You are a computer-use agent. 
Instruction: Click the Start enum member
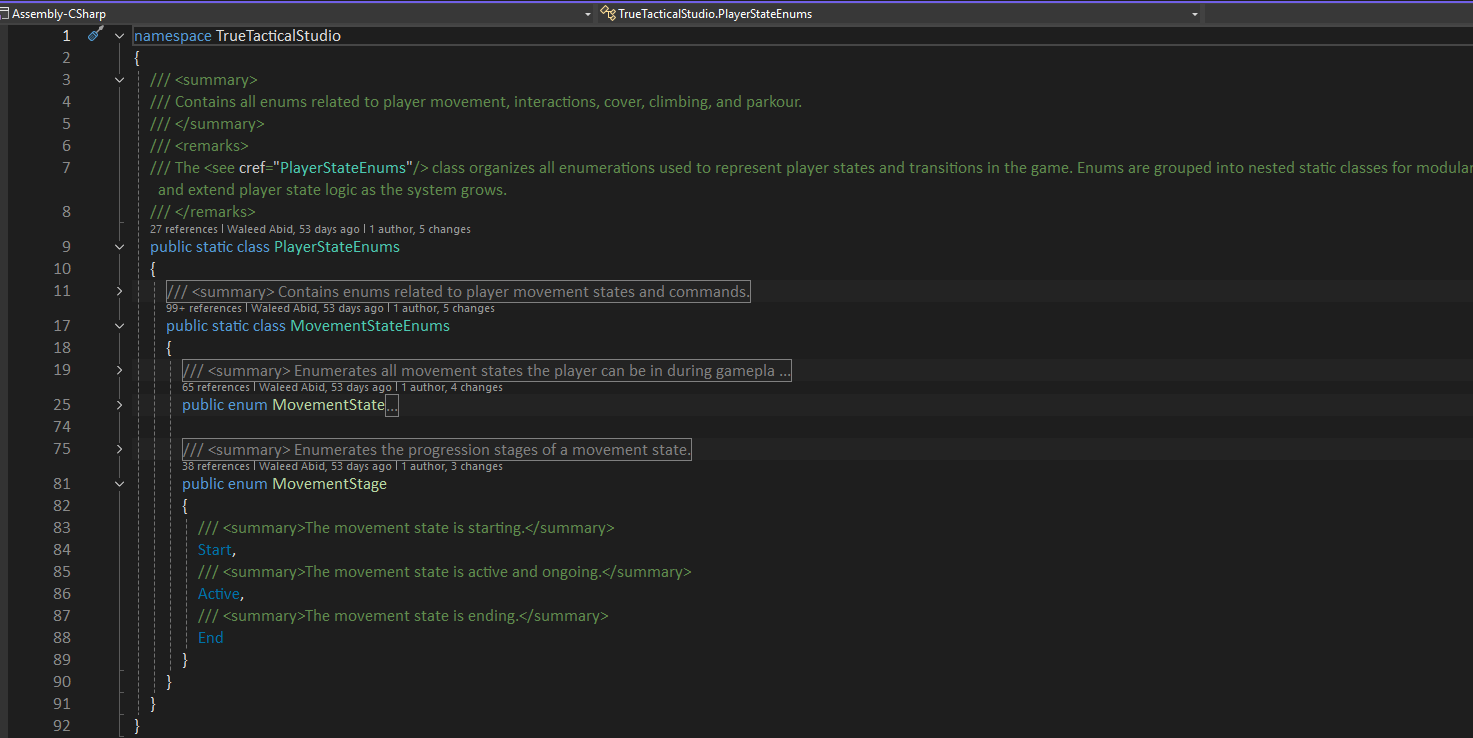pos(214,550)
